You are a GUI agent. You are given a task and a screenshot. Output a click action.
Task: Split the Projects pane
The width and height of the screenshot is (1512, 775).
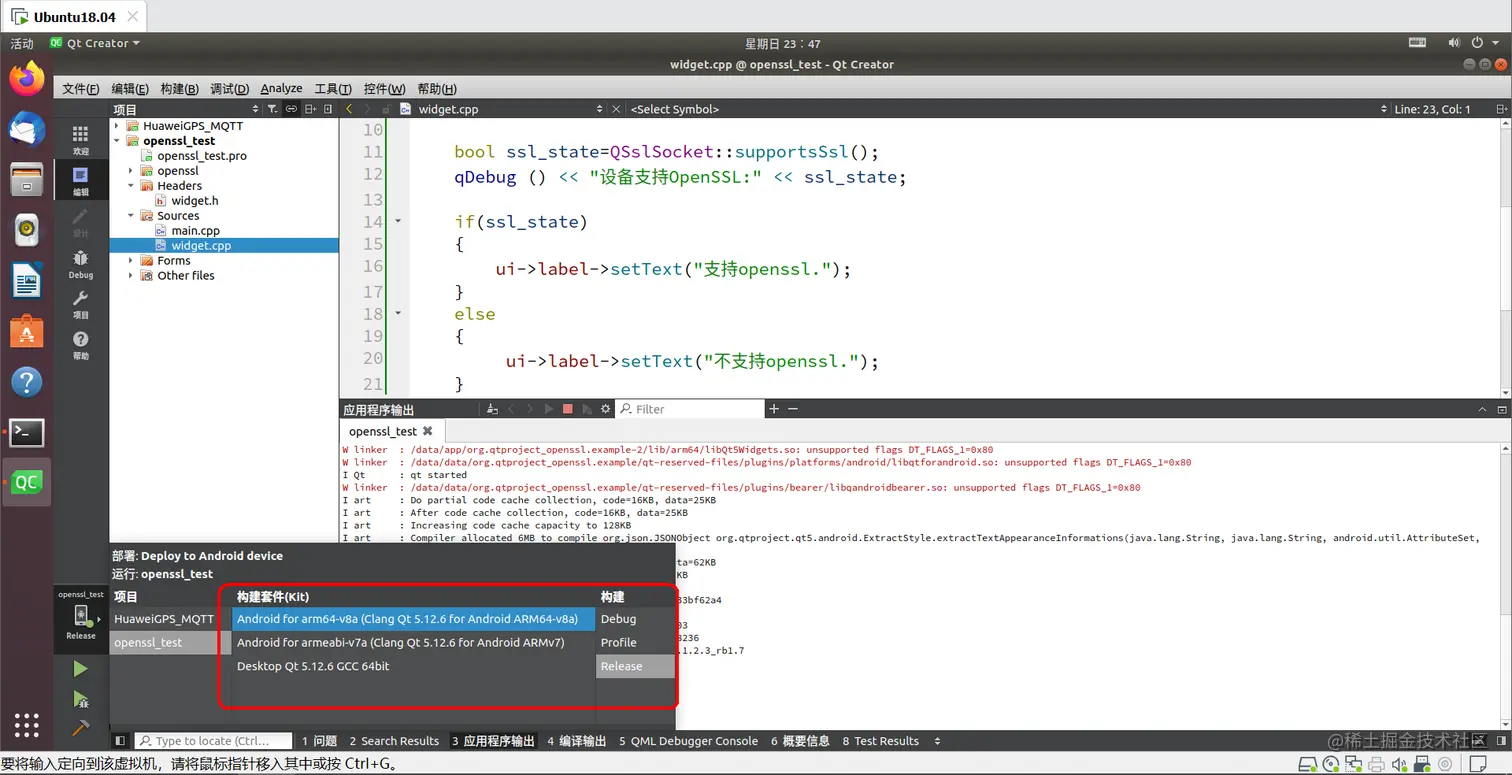click(311, 109)
